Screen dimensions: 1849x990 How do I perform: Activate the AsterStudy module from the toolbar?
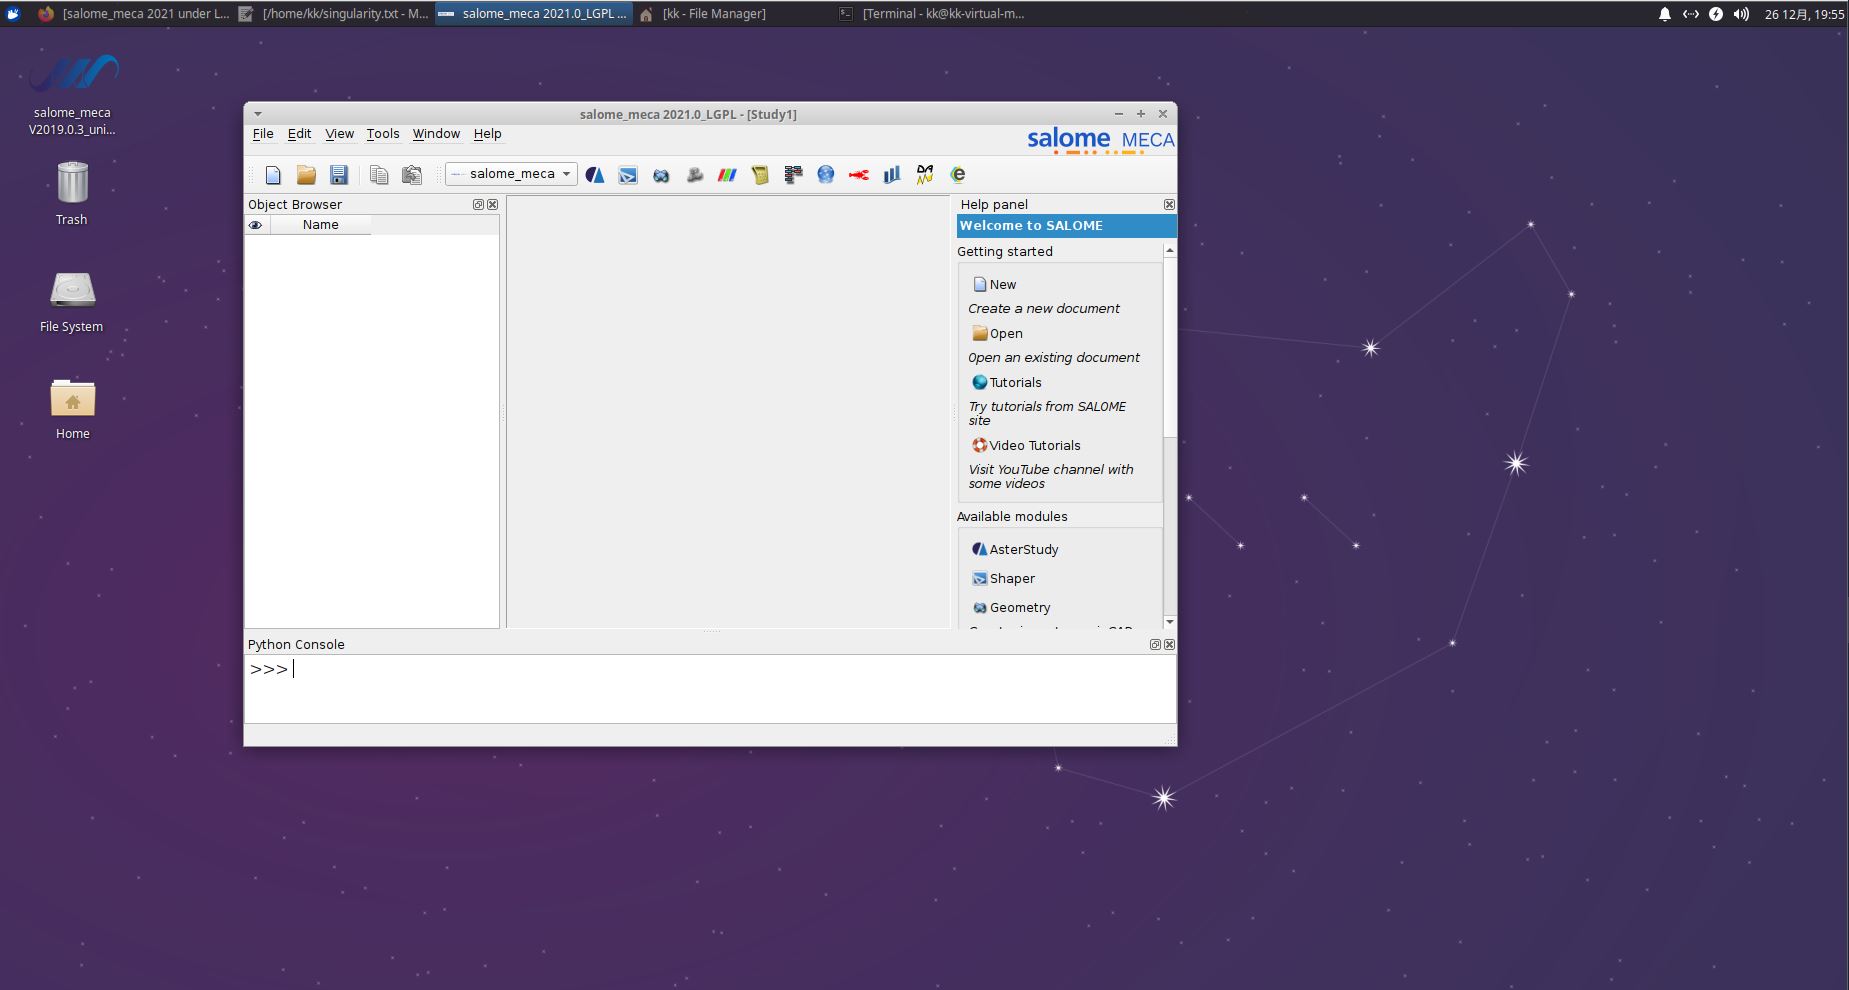tap(595, 175)
